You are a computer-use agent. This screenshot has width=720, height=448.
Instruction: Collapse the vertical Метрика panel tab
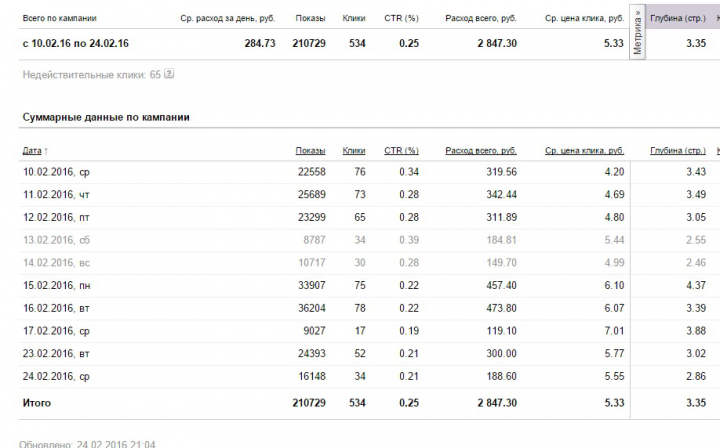coord(637,32)
